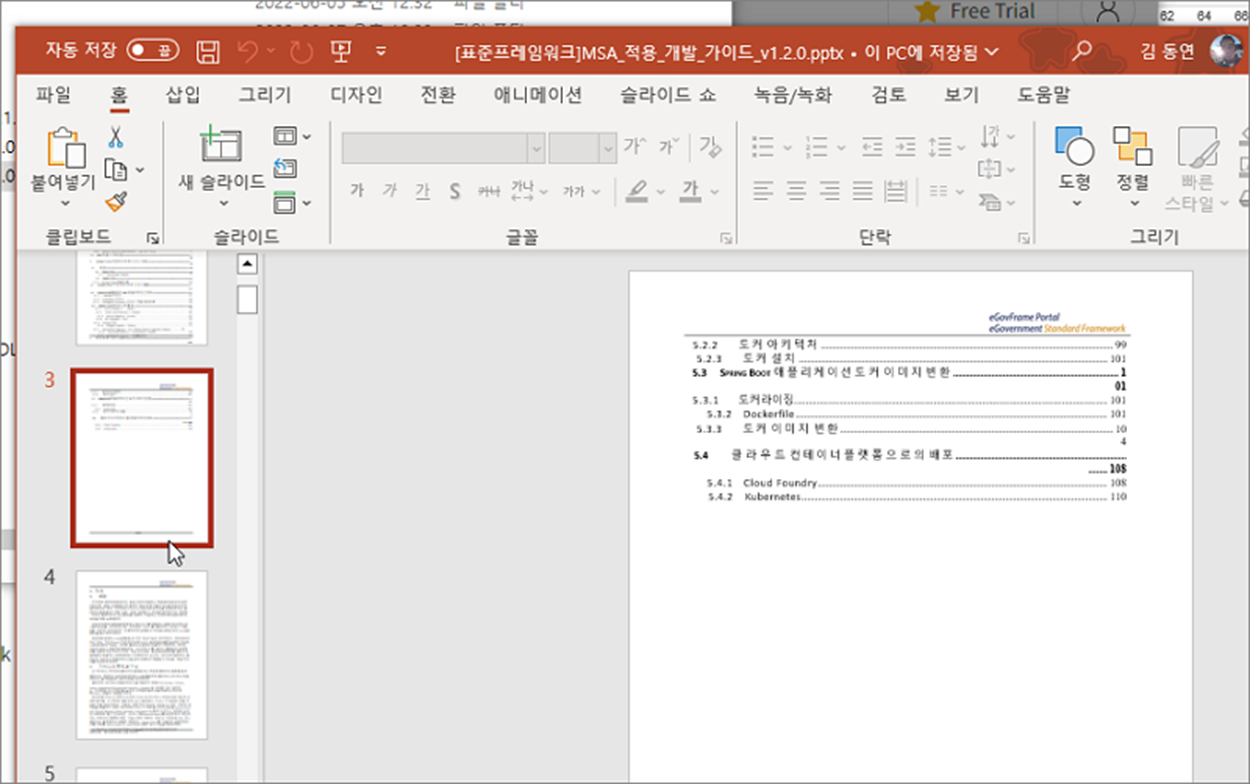Open the font color dropdown arrow

[x=714, y=191]
